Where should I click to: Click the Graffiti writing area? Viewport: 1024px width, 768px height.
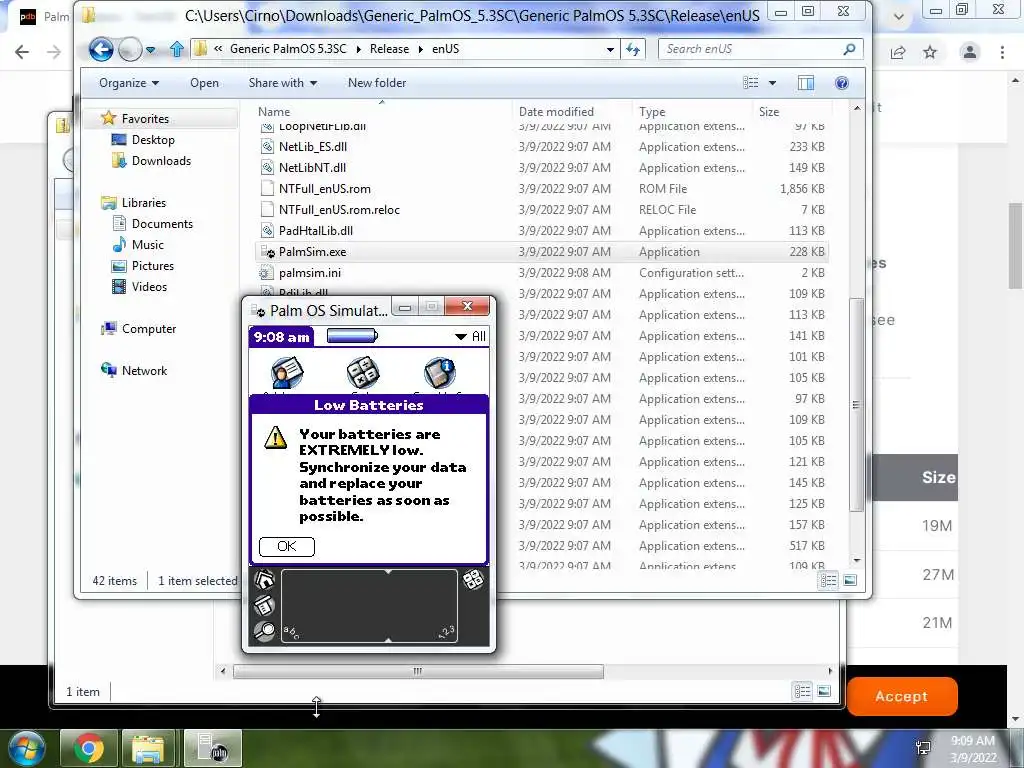click(x=369, y=605)
